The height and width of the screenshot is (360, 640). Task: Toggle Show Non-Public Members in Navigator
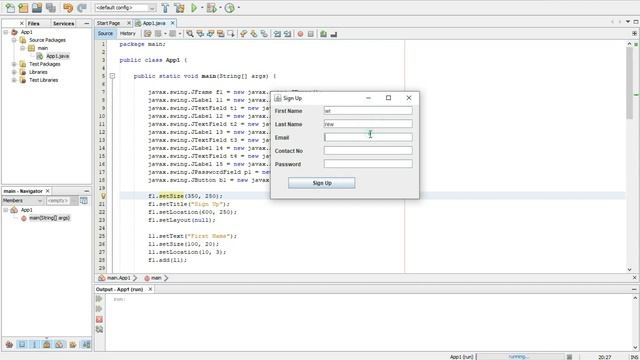[x=47, y=344]
